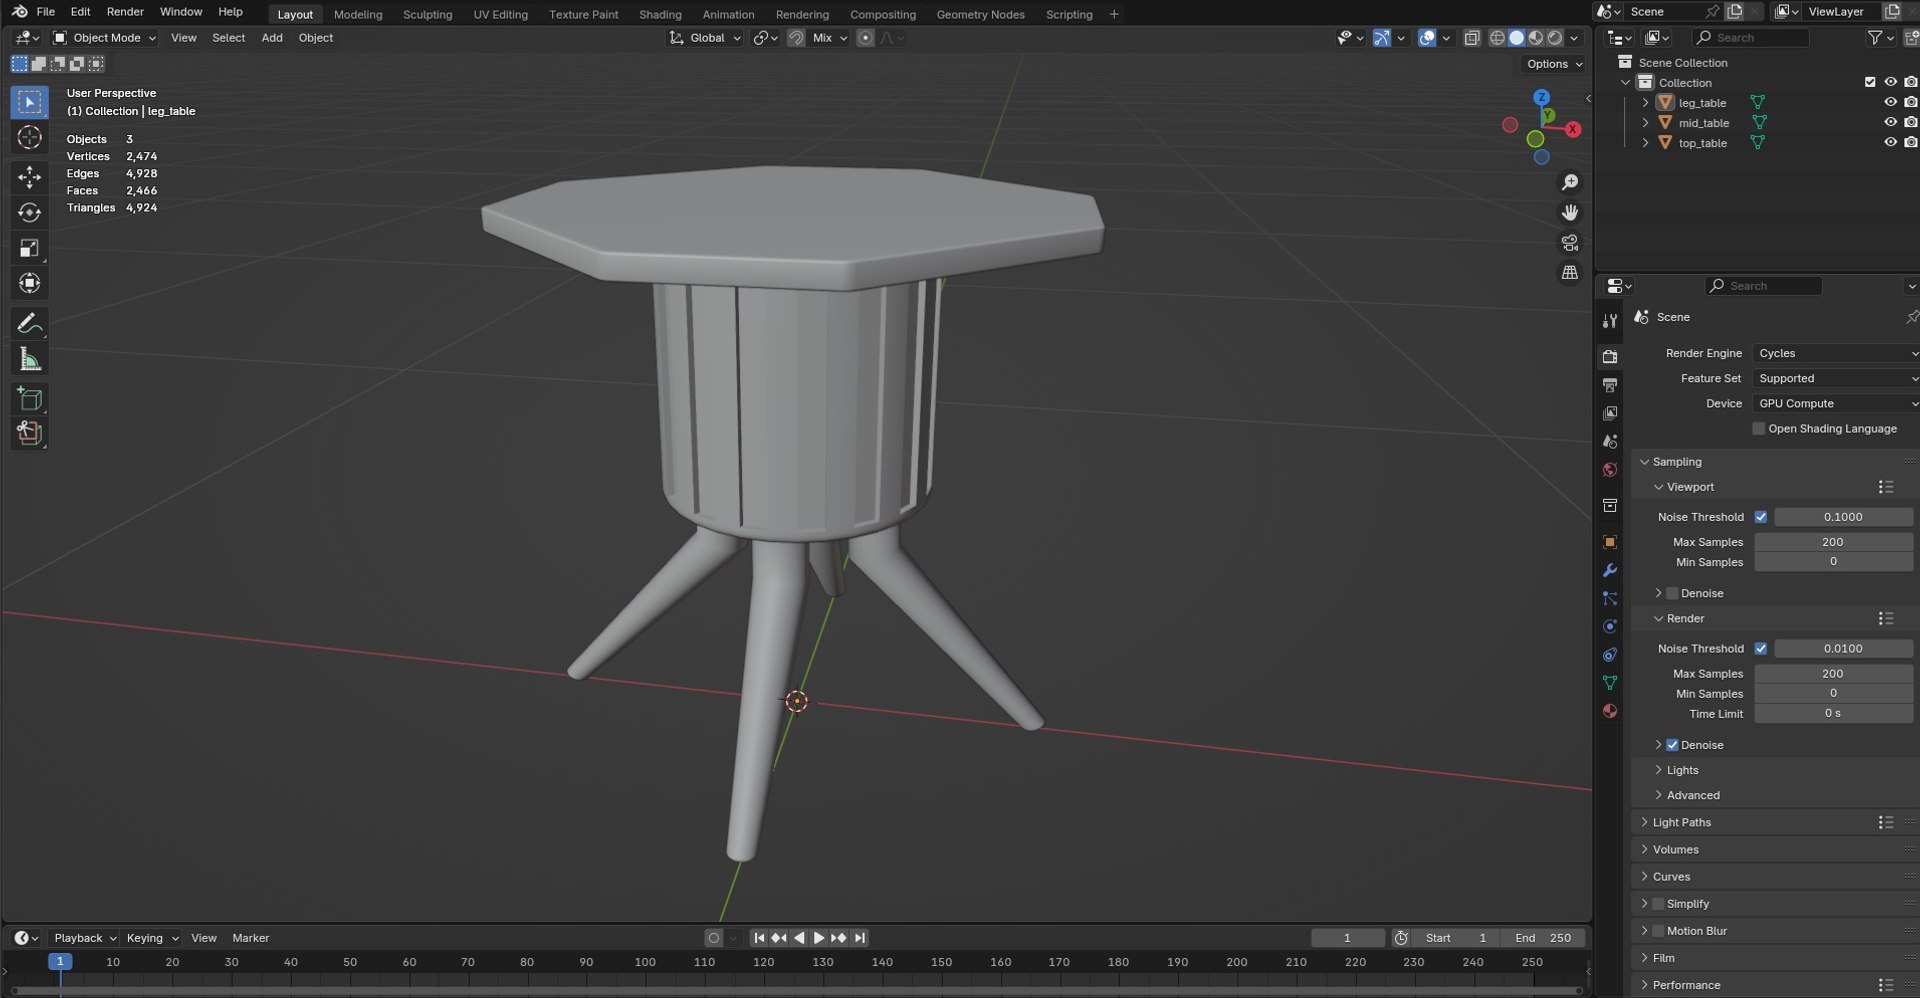Open the Global transform orientation dropdown
Screen dimensions: 1920x998
(706, 38)
